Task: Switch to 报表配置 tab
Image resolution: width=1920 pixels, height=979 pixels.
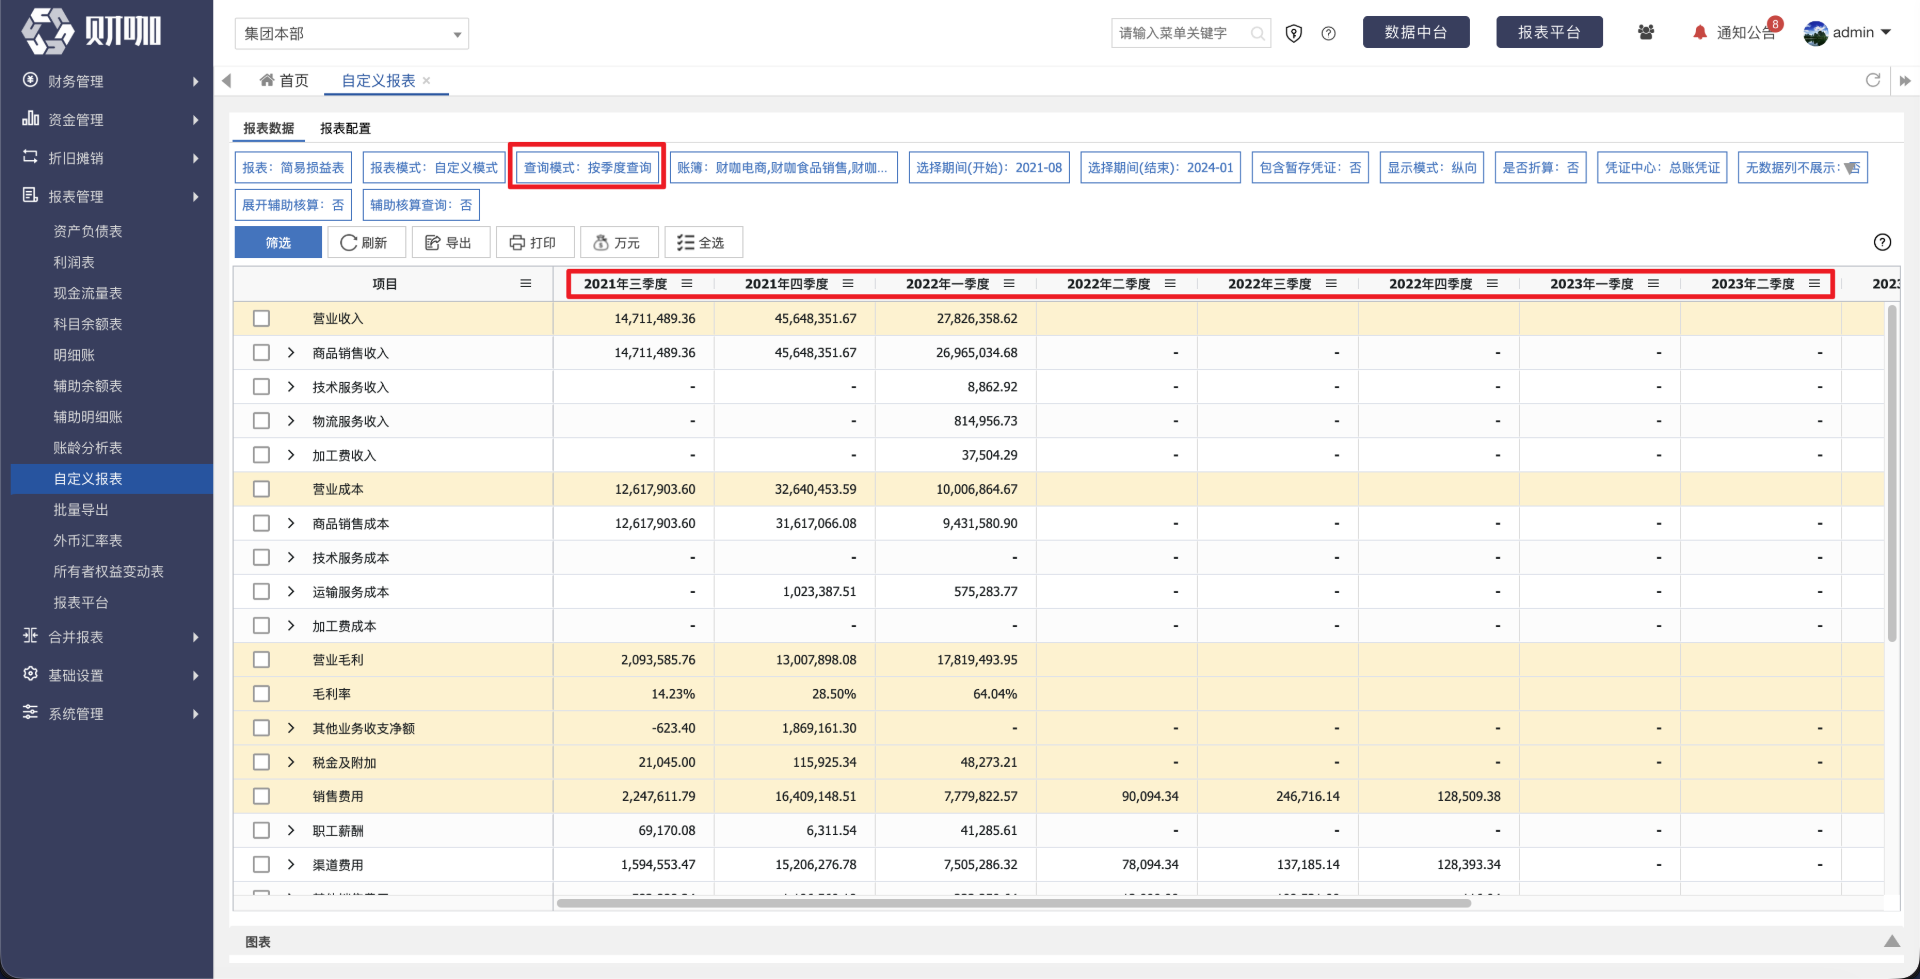Action: pyautogui.click(x=345, y=128)
